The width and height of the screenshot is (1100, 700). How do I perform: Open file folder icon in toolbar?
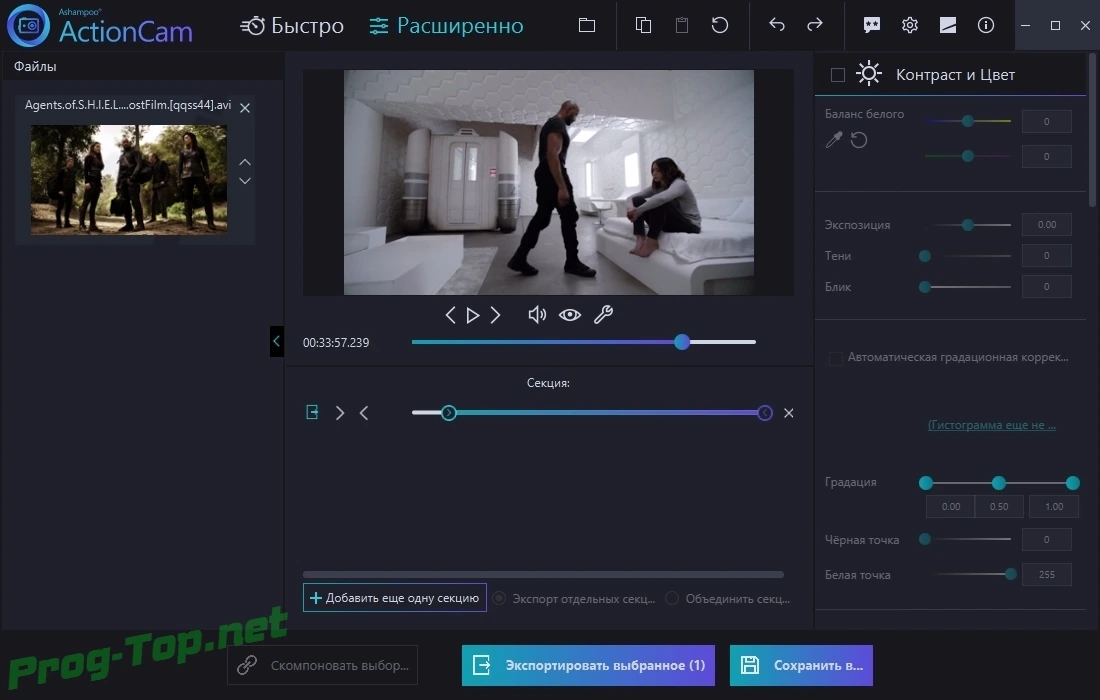click(587, 25)
